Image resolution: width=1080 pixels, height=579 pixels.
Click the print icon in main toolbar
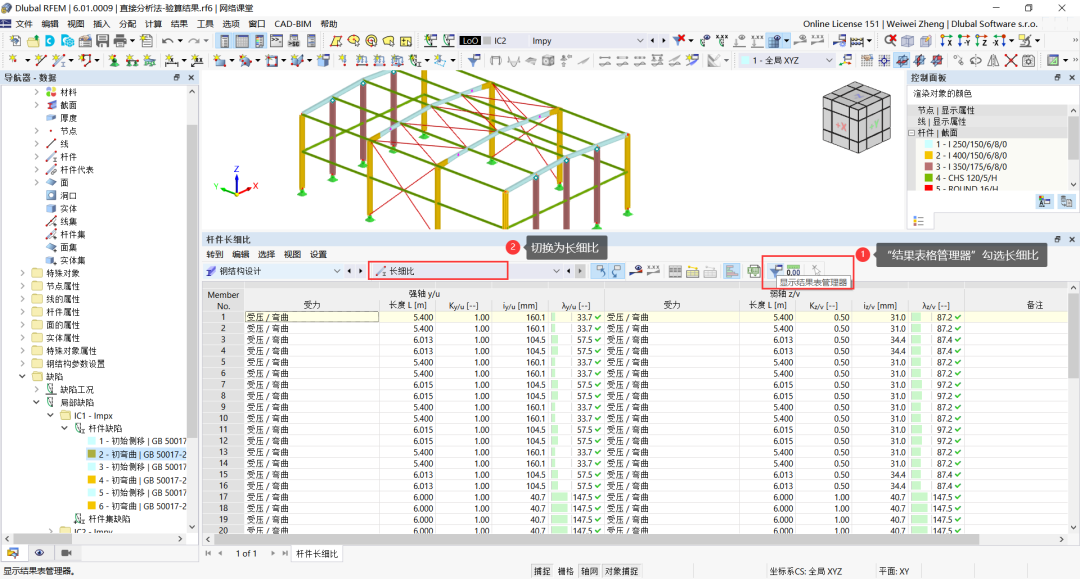pos(119,41)
